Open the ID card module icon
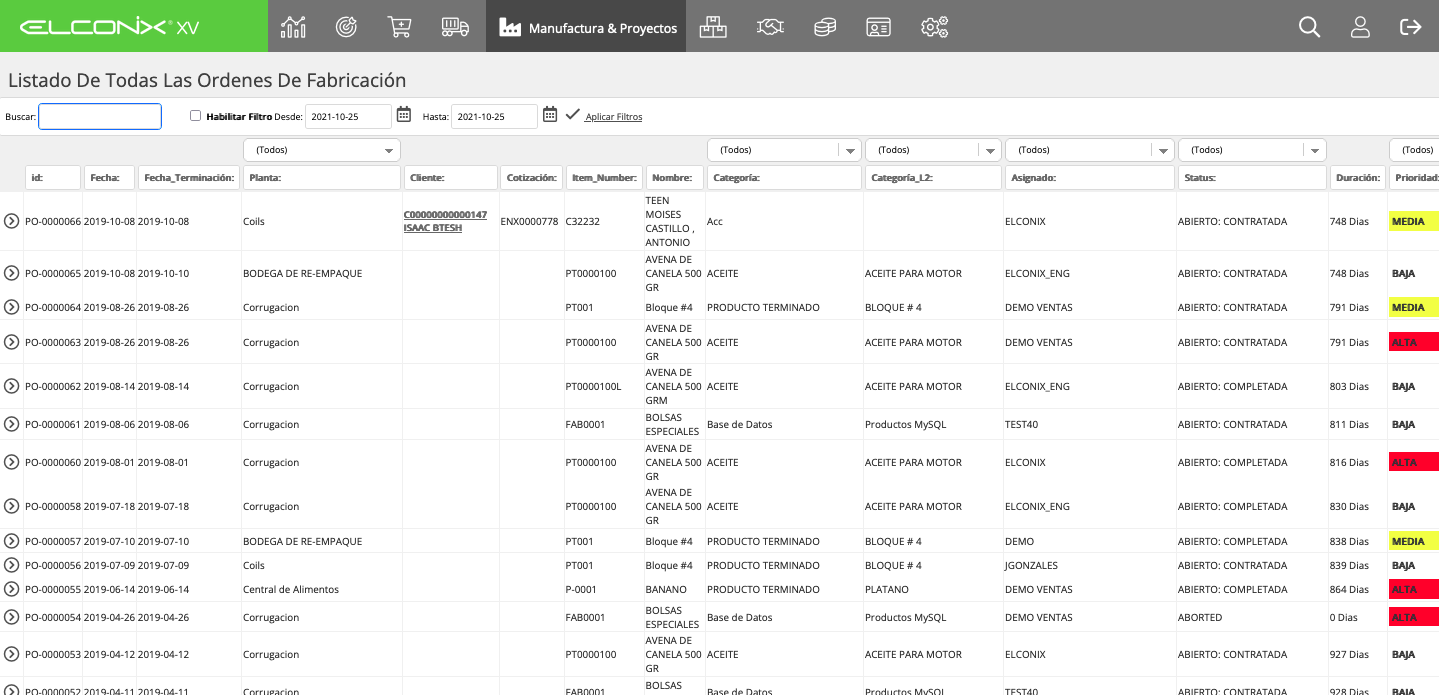The height and width of the screenshot is (695, 1439). [878, 27]
